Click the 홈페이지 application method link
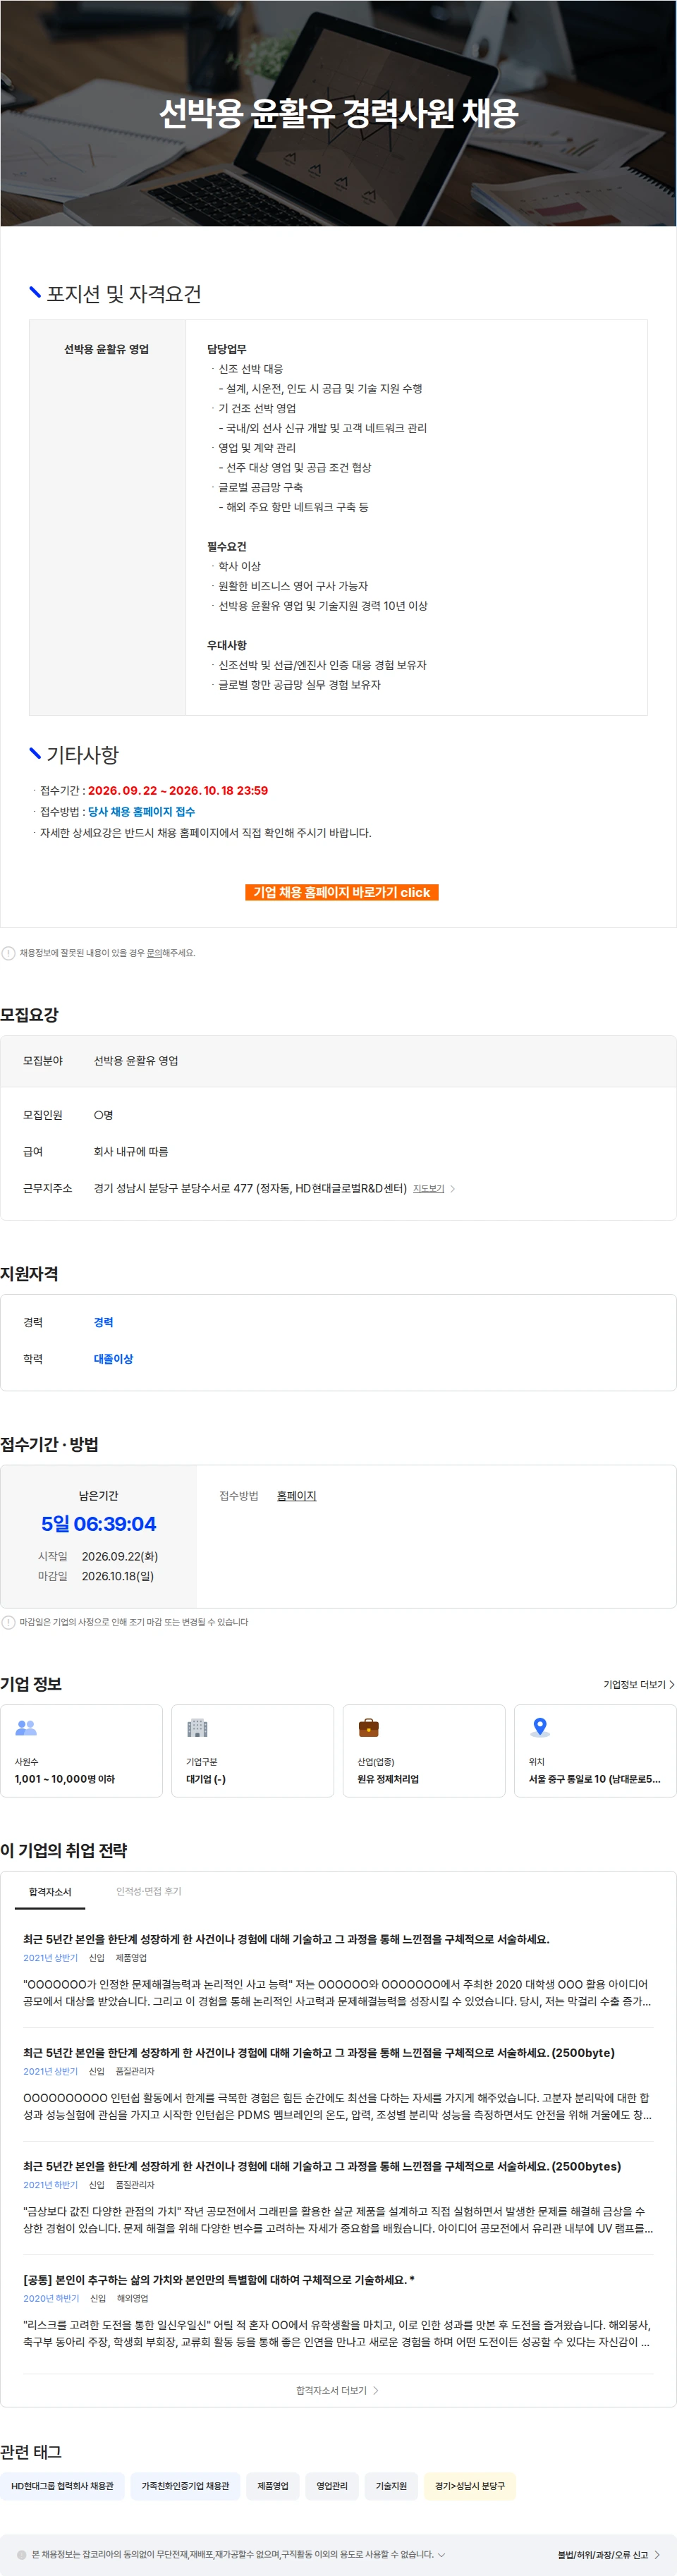 (296, 1495)
